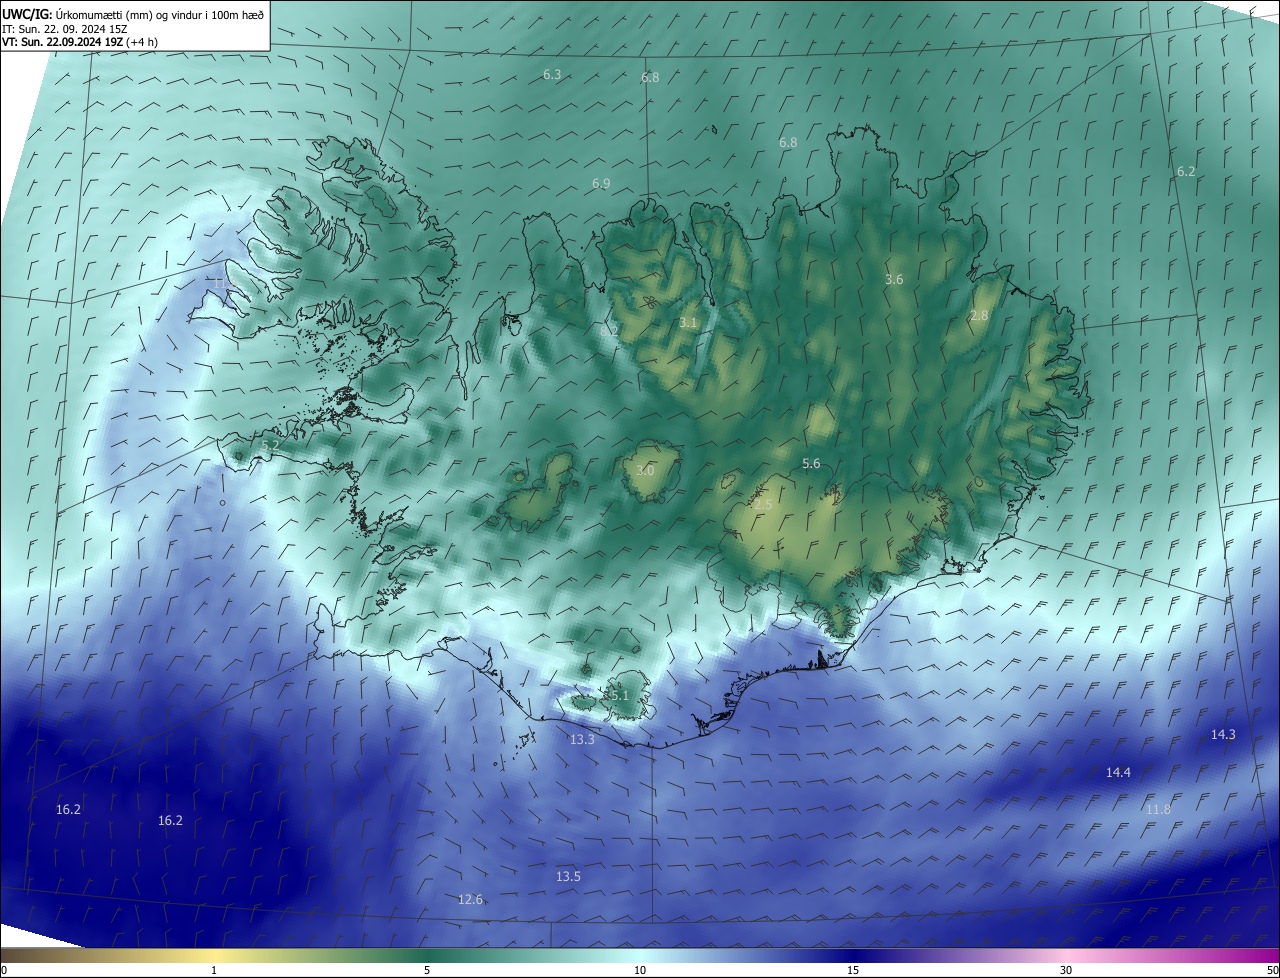The height and width of the screenshot is (978, 1280).
Task: Click the legend tick label 15
Action: coord(853,970)
